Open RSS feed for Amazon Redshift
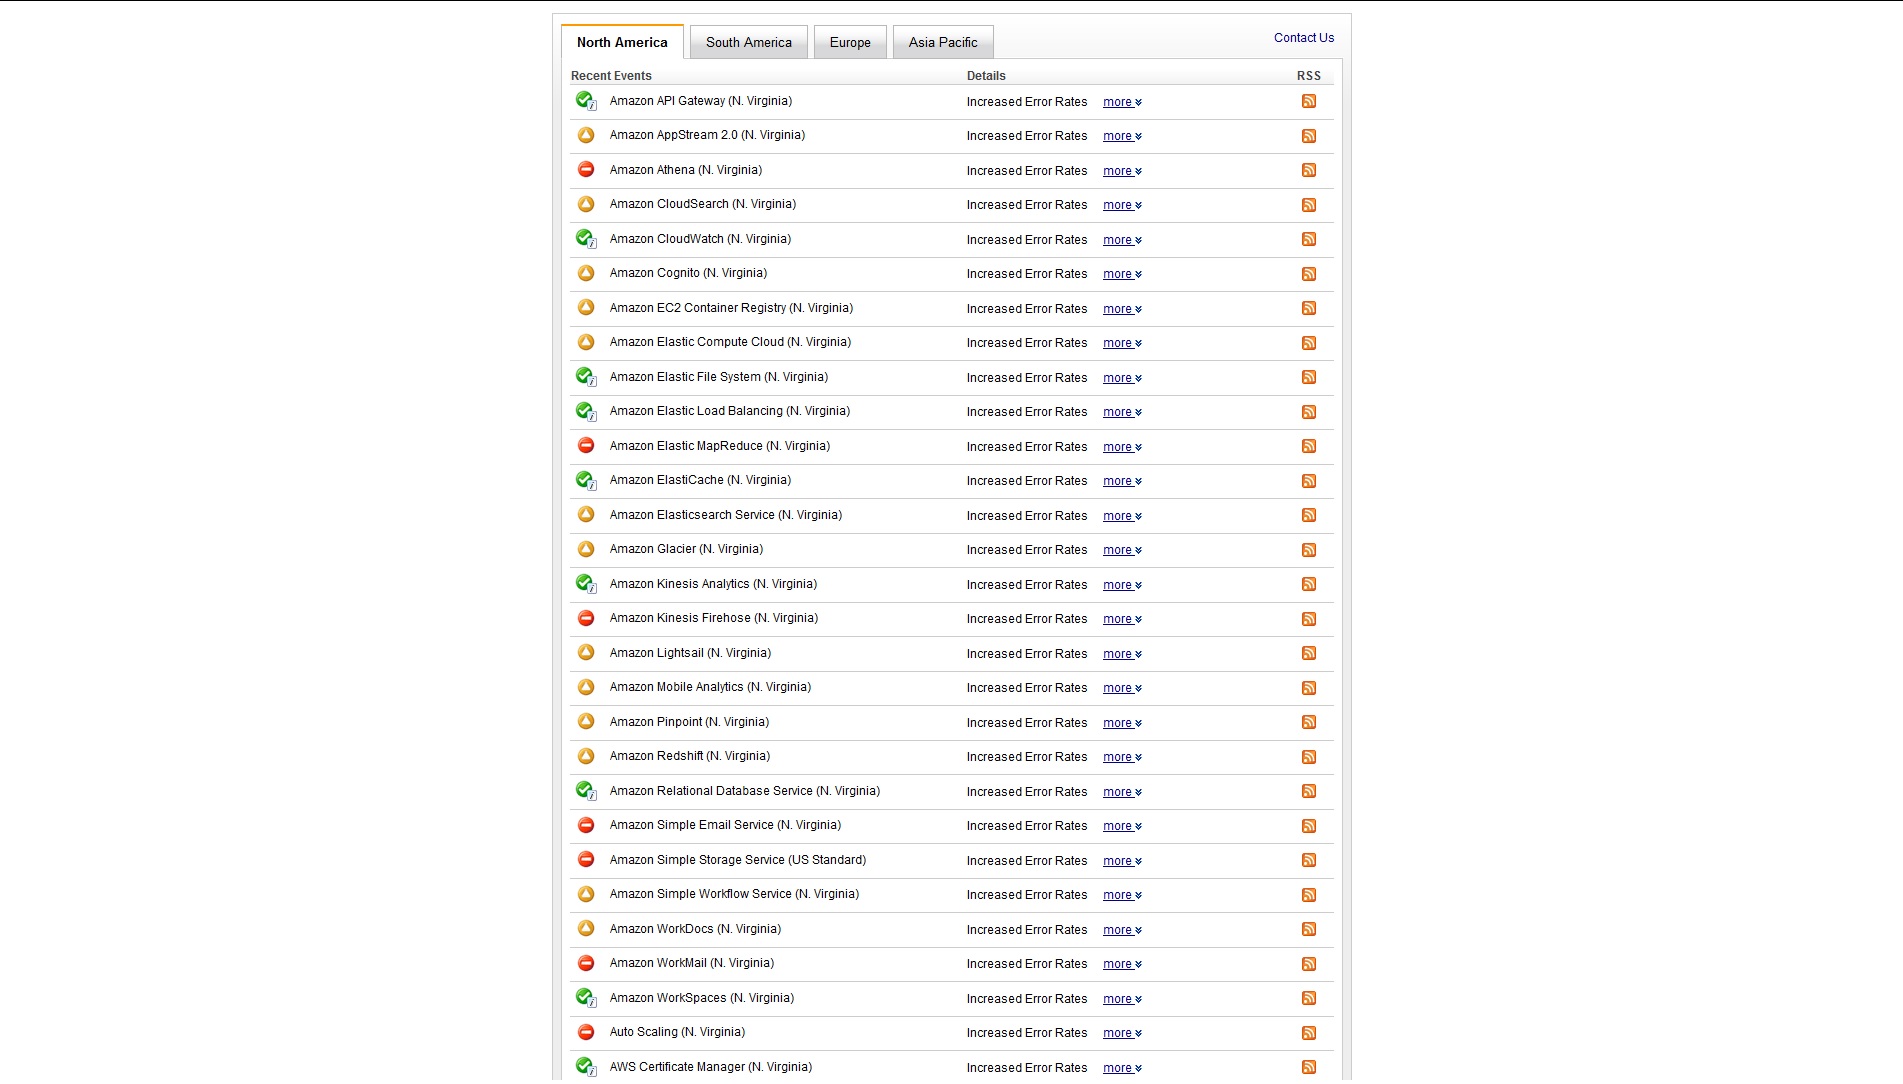This screenshot has width=1903, height=1084. pyautogui.click(x=1308, y=757)
